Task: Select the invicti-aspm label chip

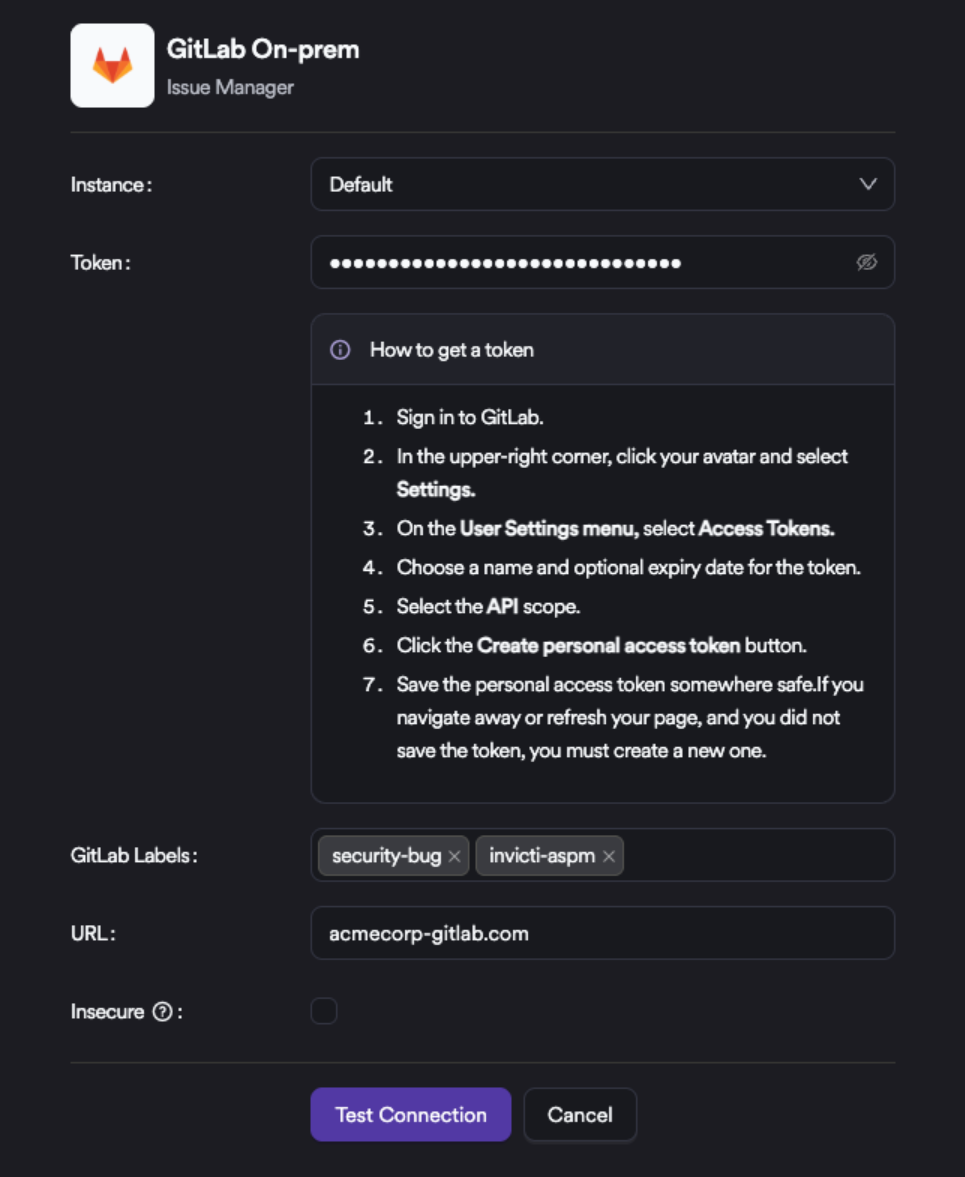Action: (x=542, y=856)
